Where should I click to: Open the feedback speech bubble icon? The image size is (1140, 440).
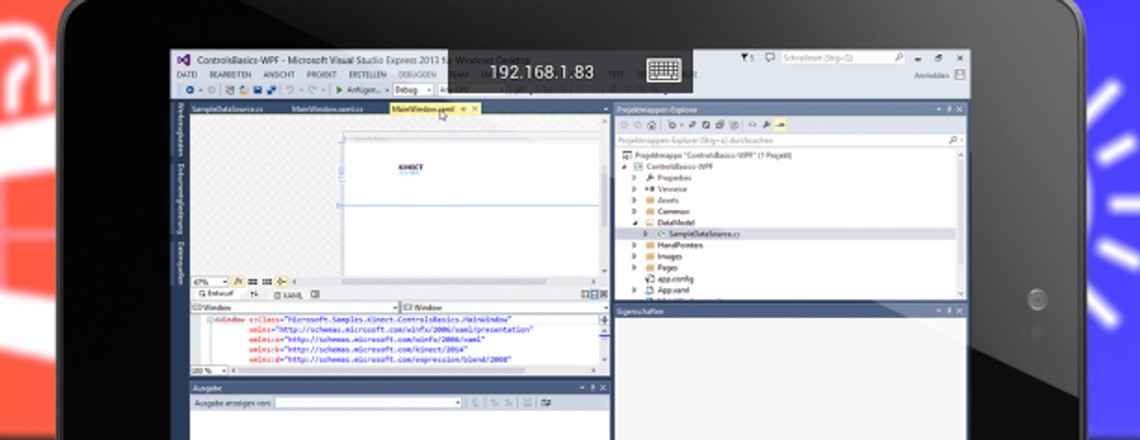tap(769, 57)
